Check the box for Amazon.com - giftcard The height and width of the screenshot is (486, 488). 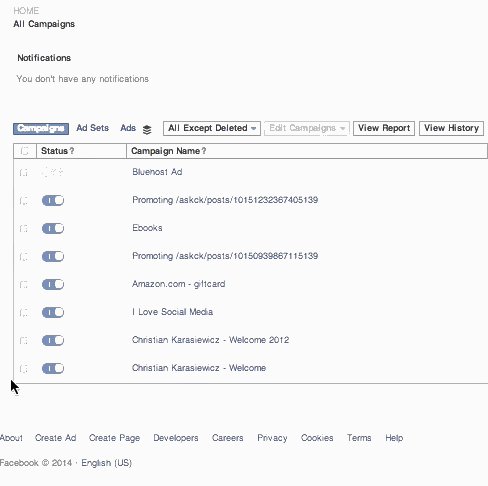click(x=24, y=285)
